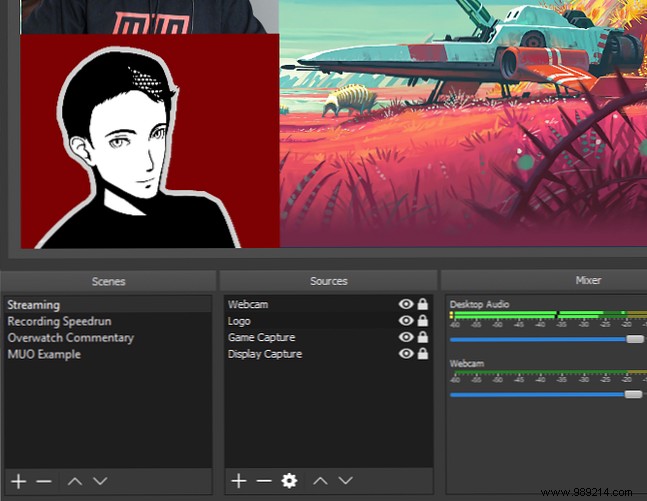Move source down with arrow icon
Screen dimensions: 647x501
[x=345, y=481]
